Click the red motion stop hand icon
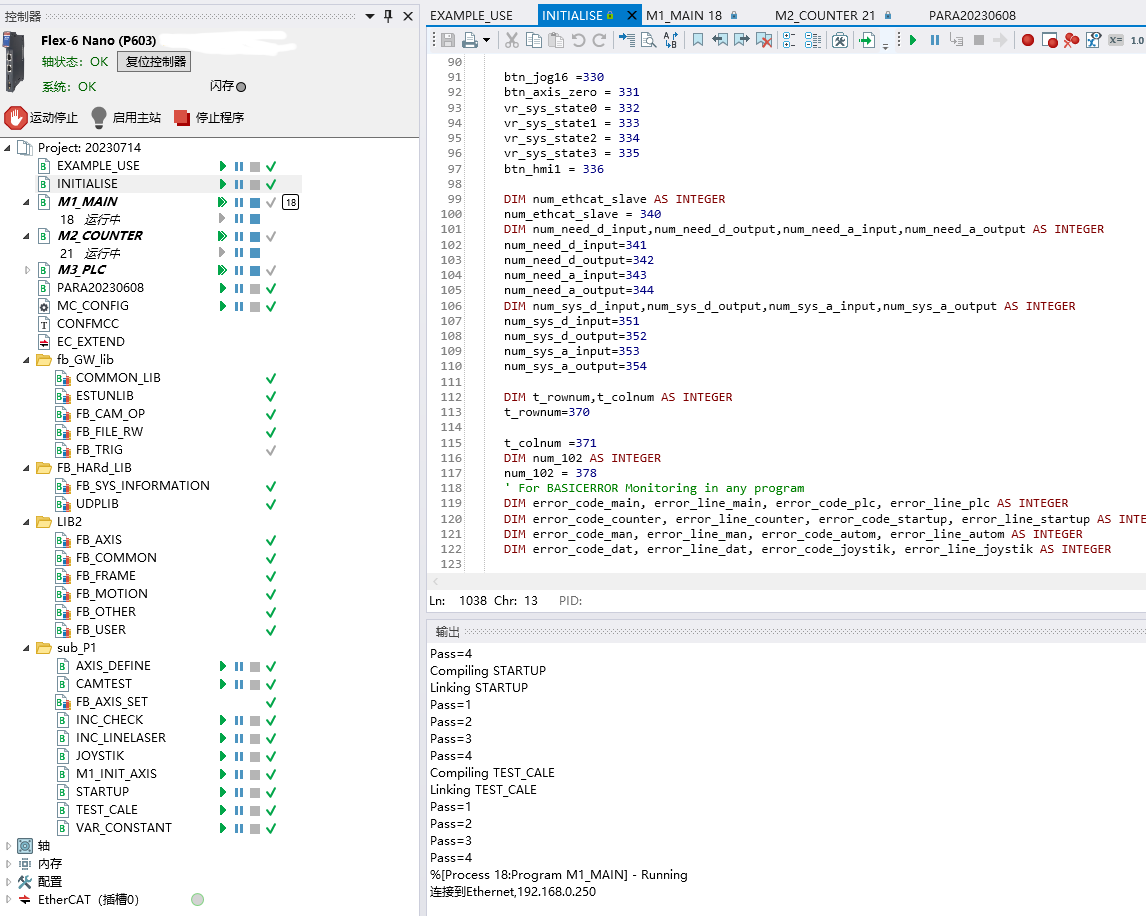Screen dimensions: 1146x916 point(16,118)
